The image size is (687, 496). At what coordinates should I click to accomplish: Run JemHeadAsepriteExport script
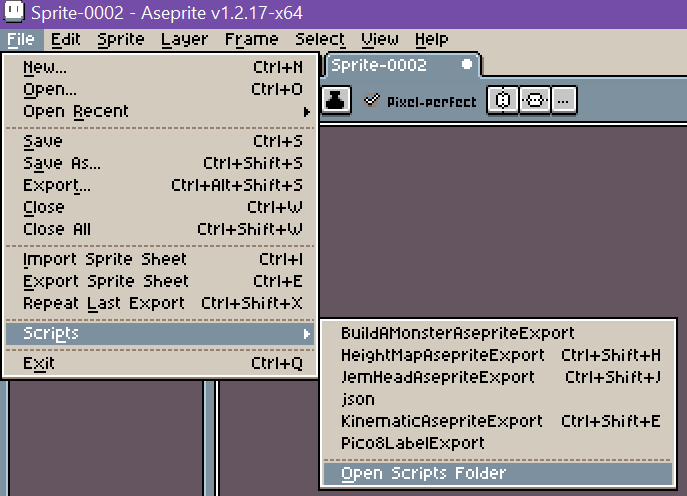[x=498, y=377]
